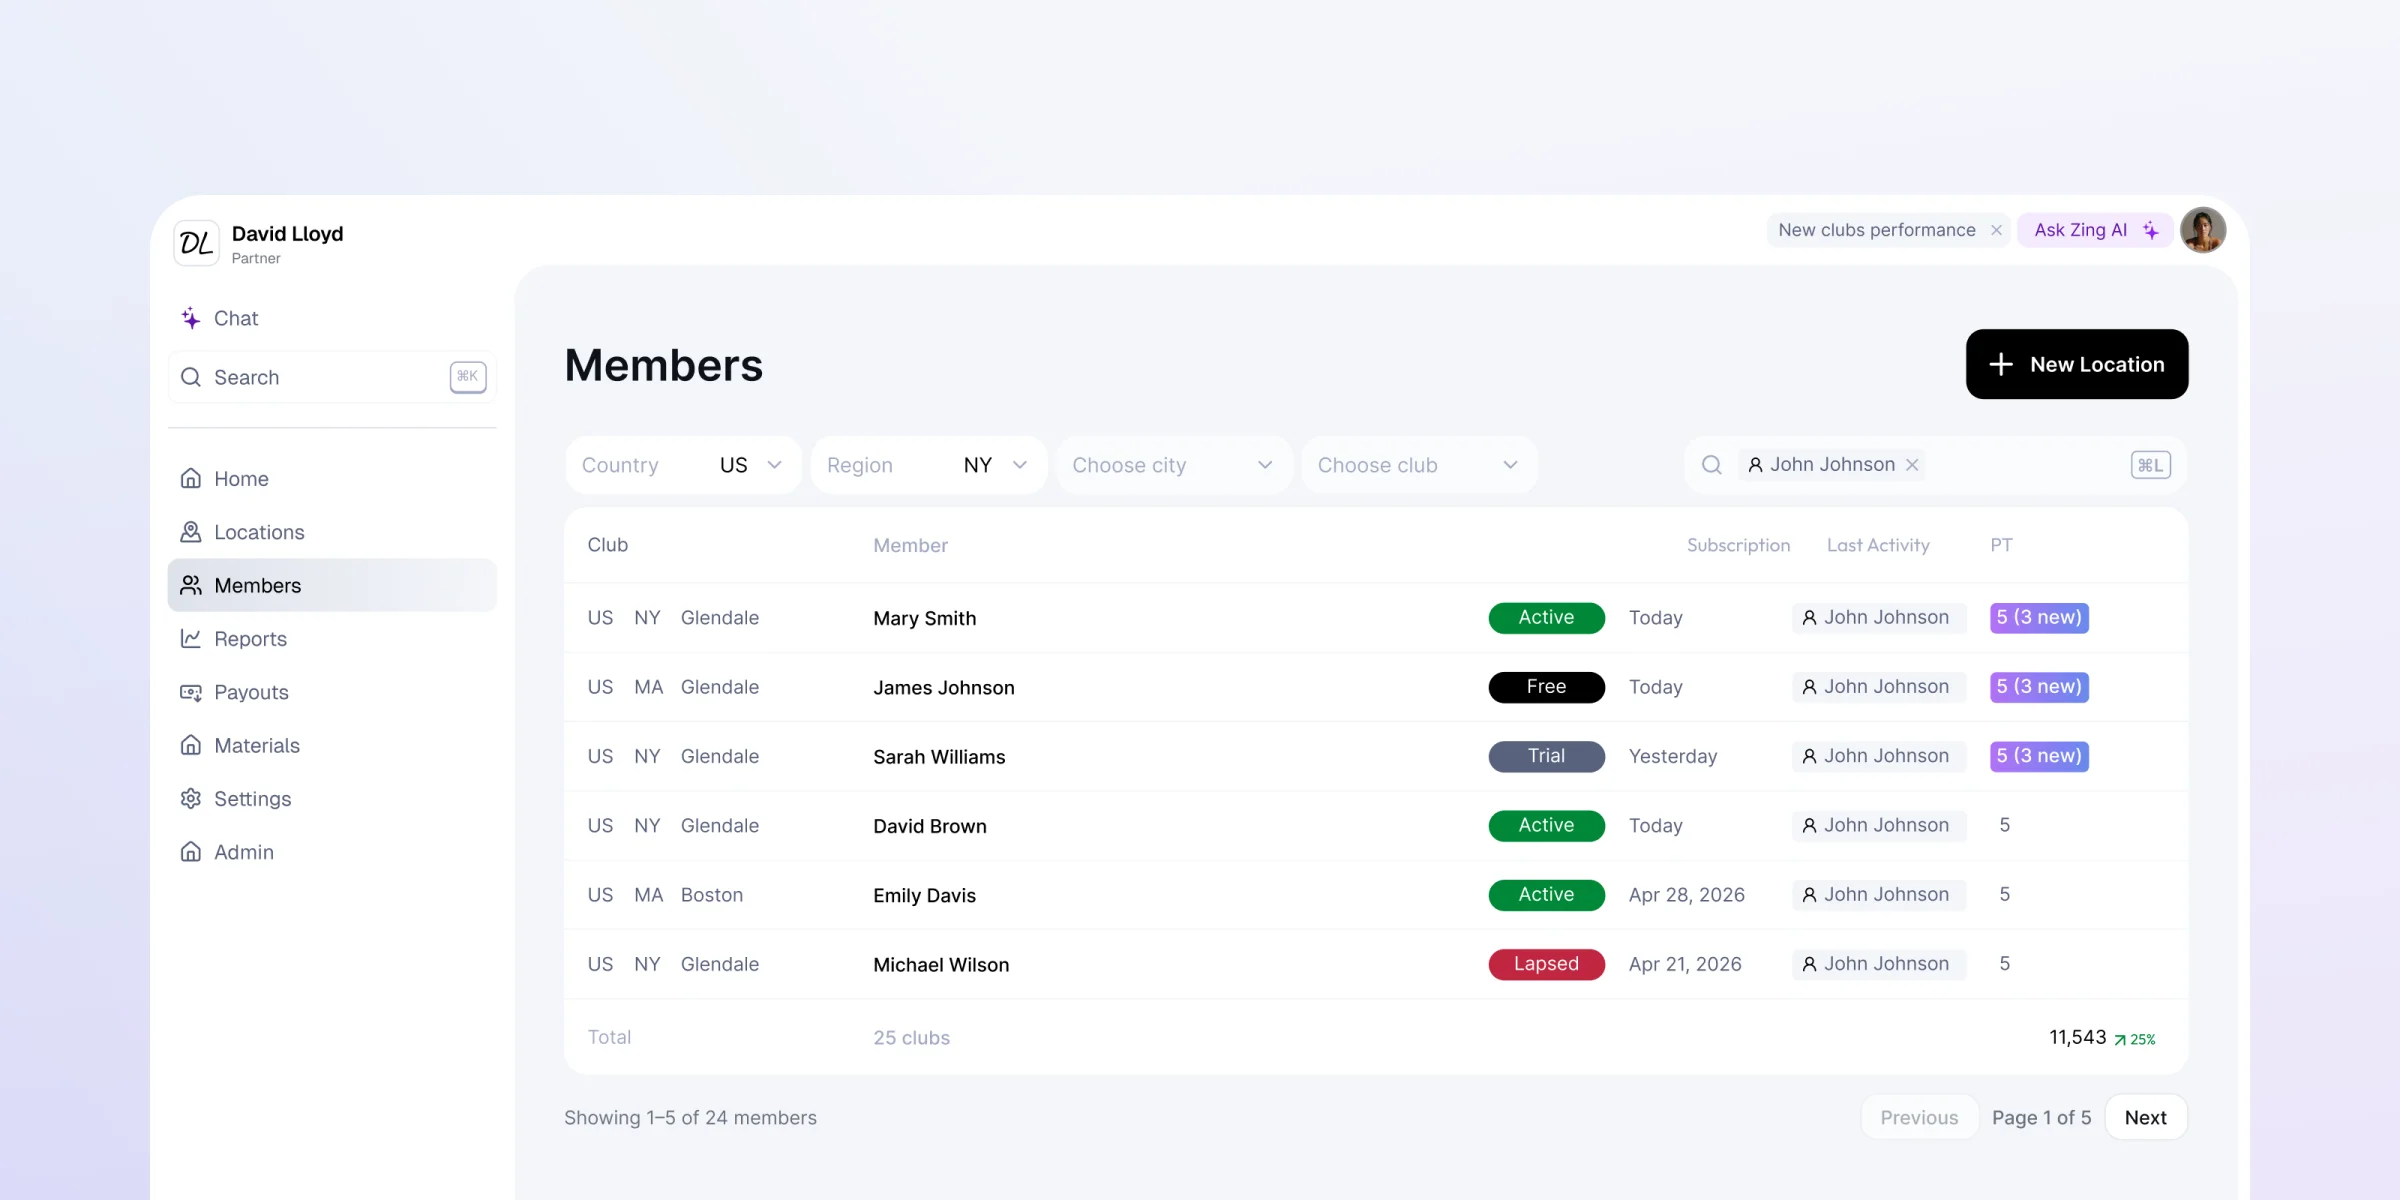This screenshot has height=1200, width=2400.
Task: Click the Boston club cell
Action: click(x=711, y=895)
